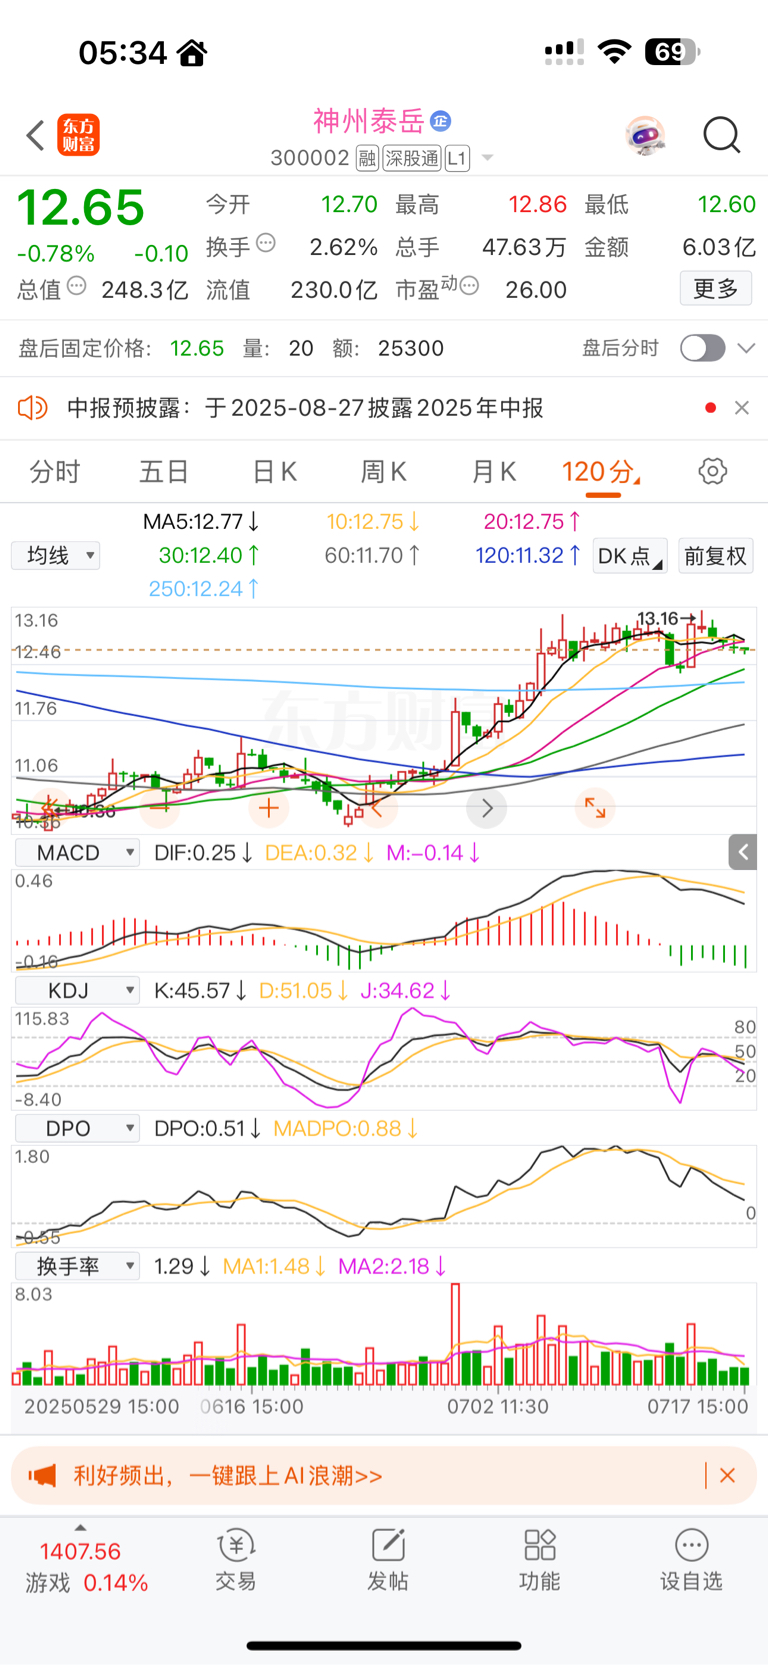Expand chart to fullscreen icon
Viewport: 768px width, 1665px height.
click(595, 808)
